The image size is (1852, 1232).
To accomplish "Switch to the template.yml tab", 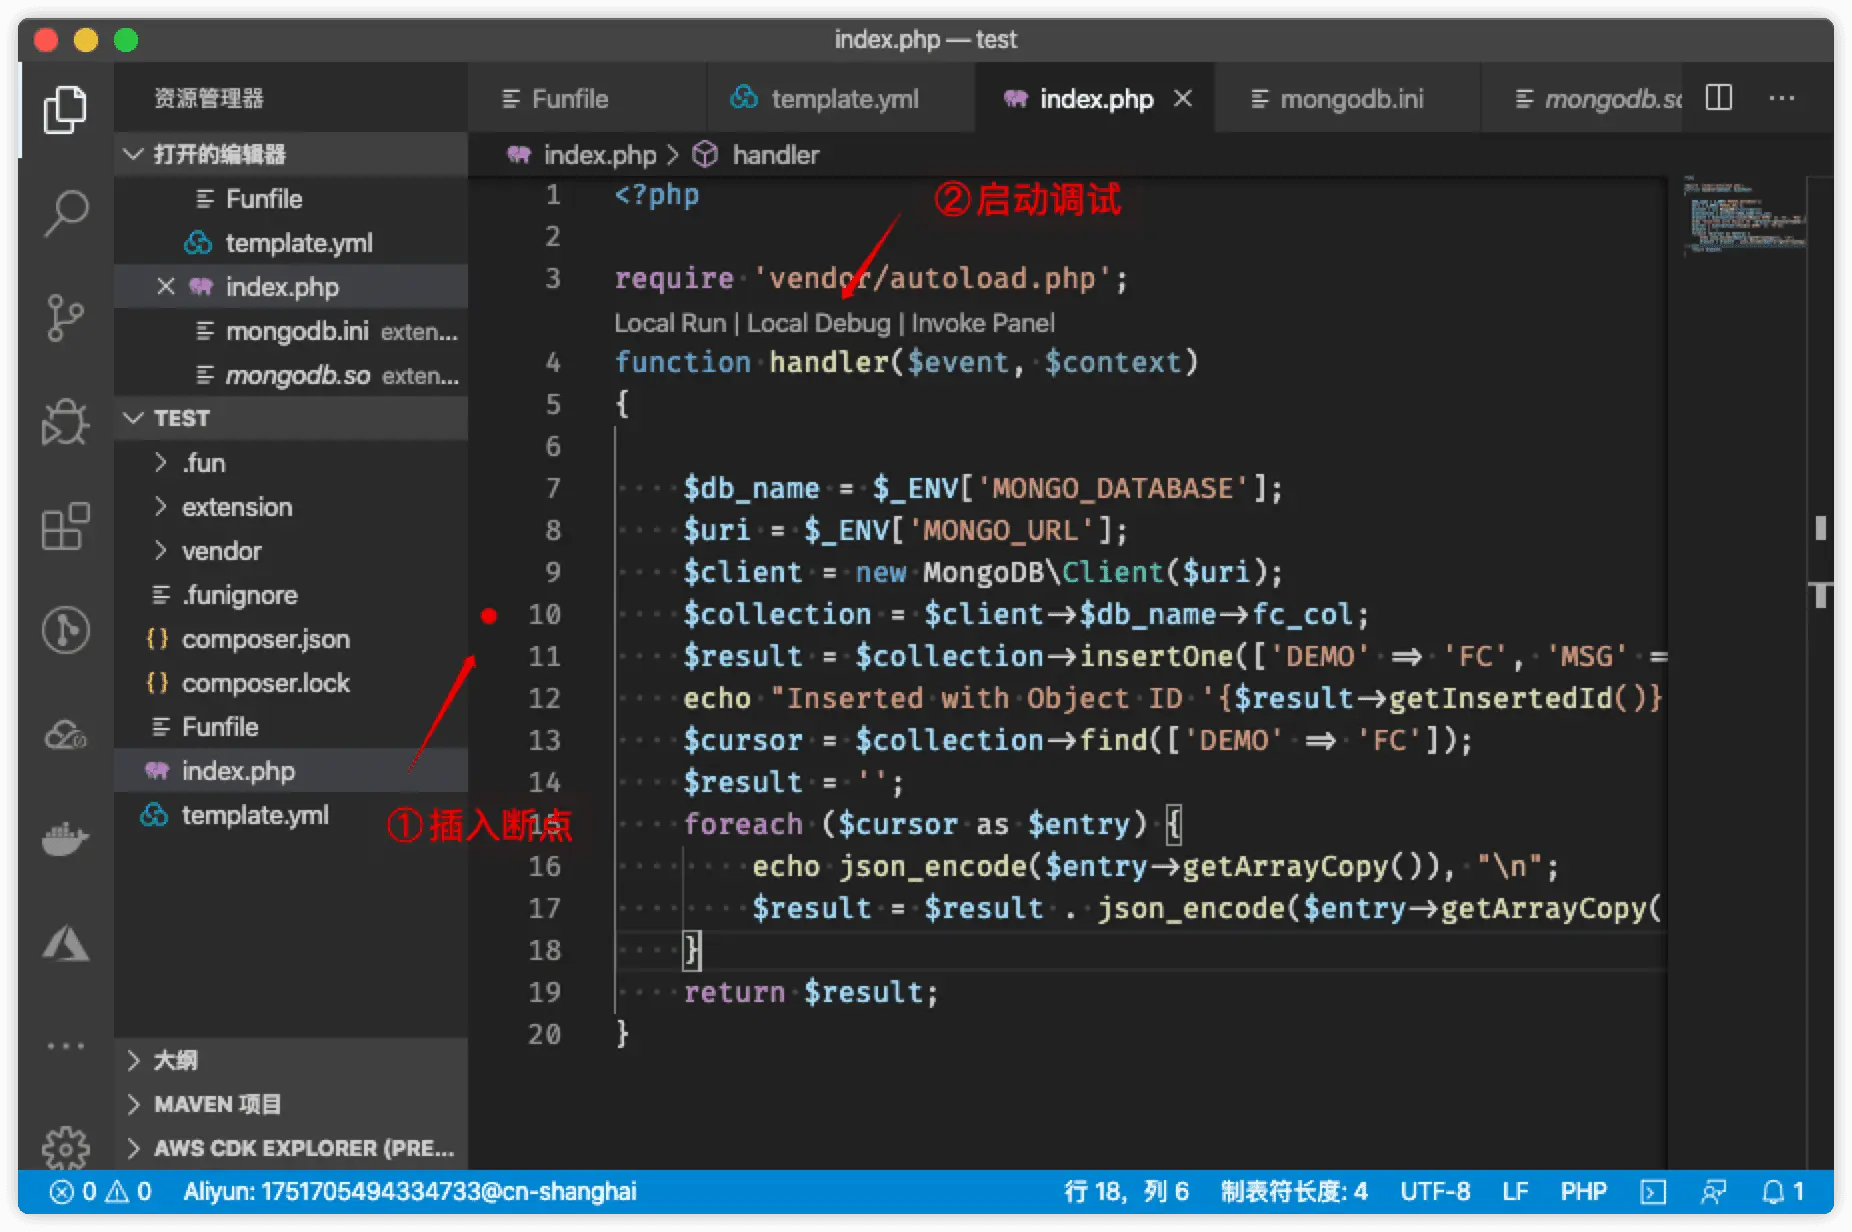I will (828, 99).
